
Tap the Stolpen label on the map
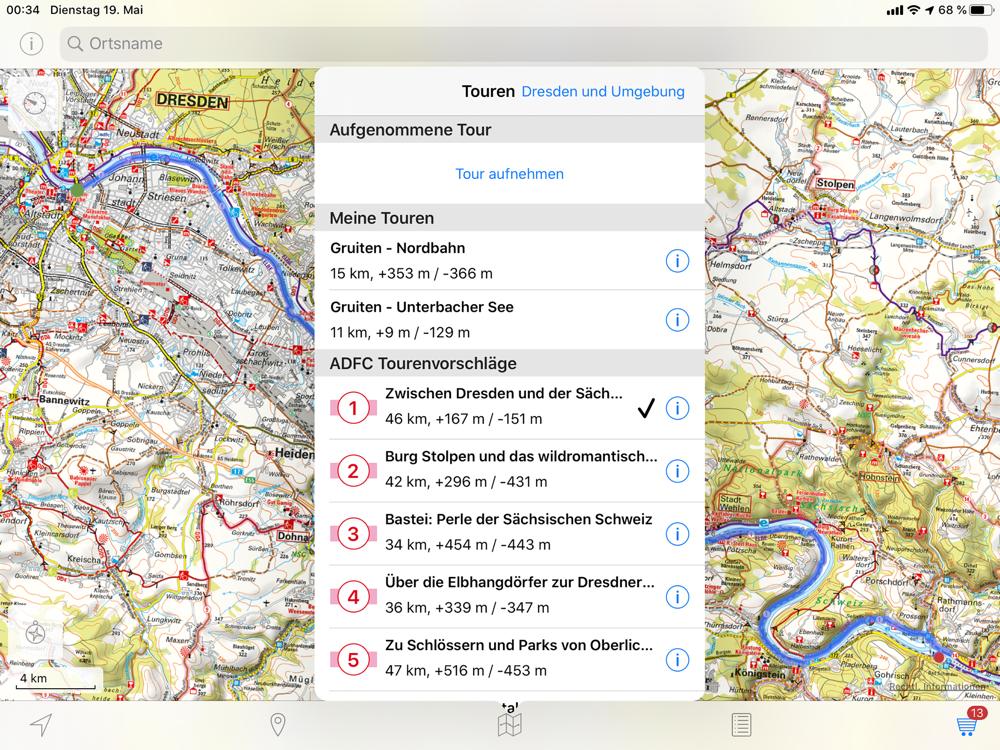835,184
